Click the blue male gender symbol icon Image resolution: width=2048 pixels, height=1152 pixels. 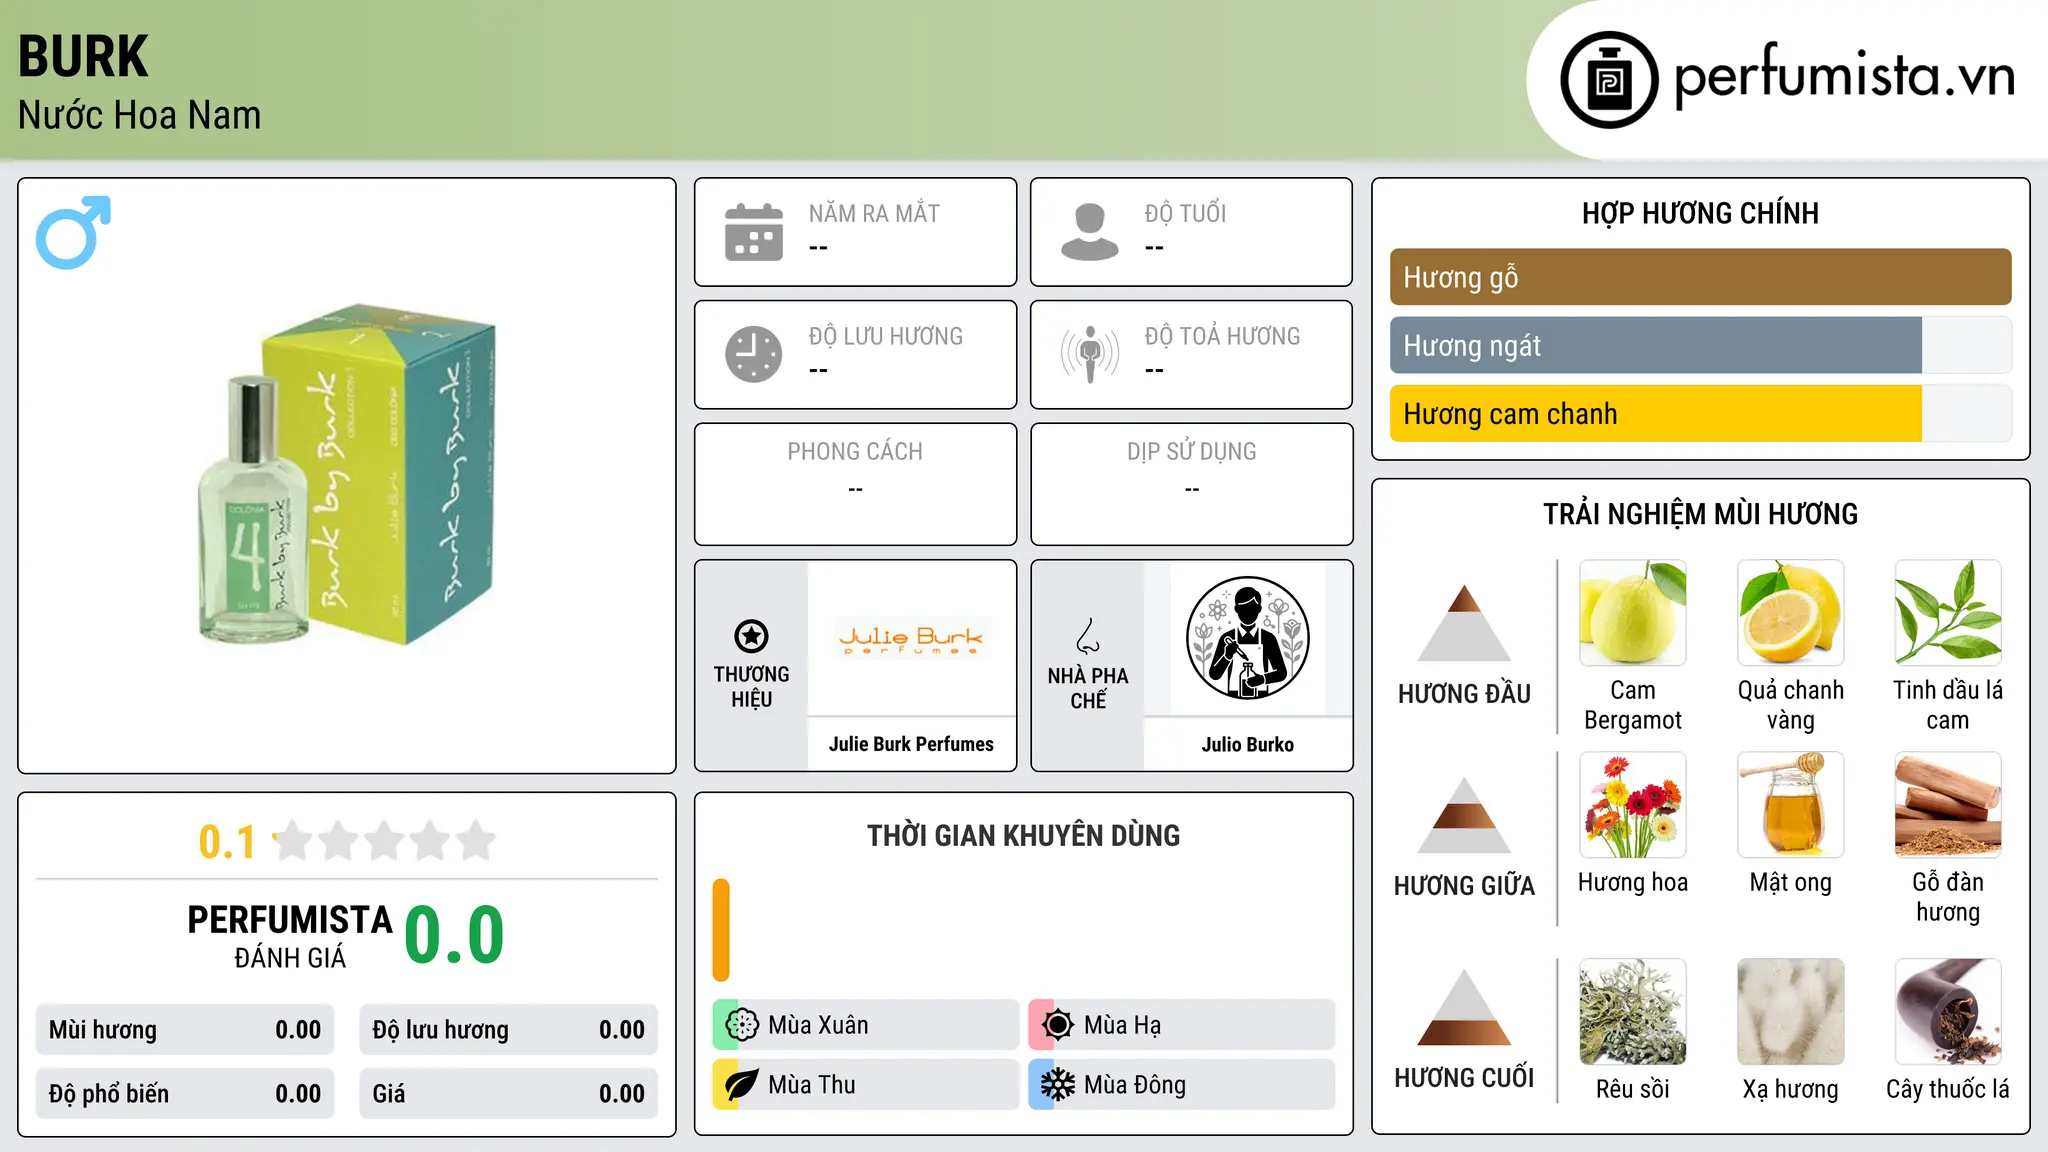click(x=73, y=232)
